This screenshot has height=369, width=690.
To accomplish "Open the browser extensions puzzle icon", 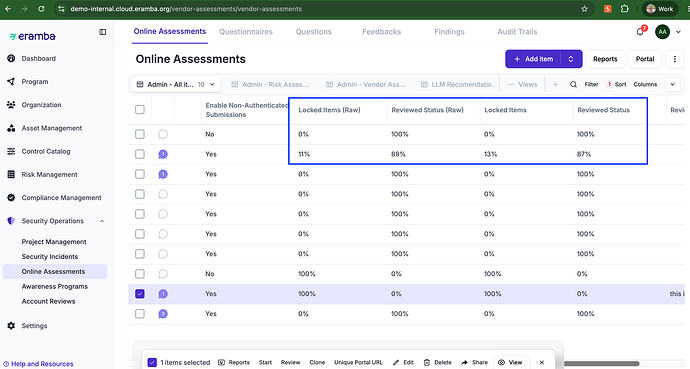I will click(624, 9).
